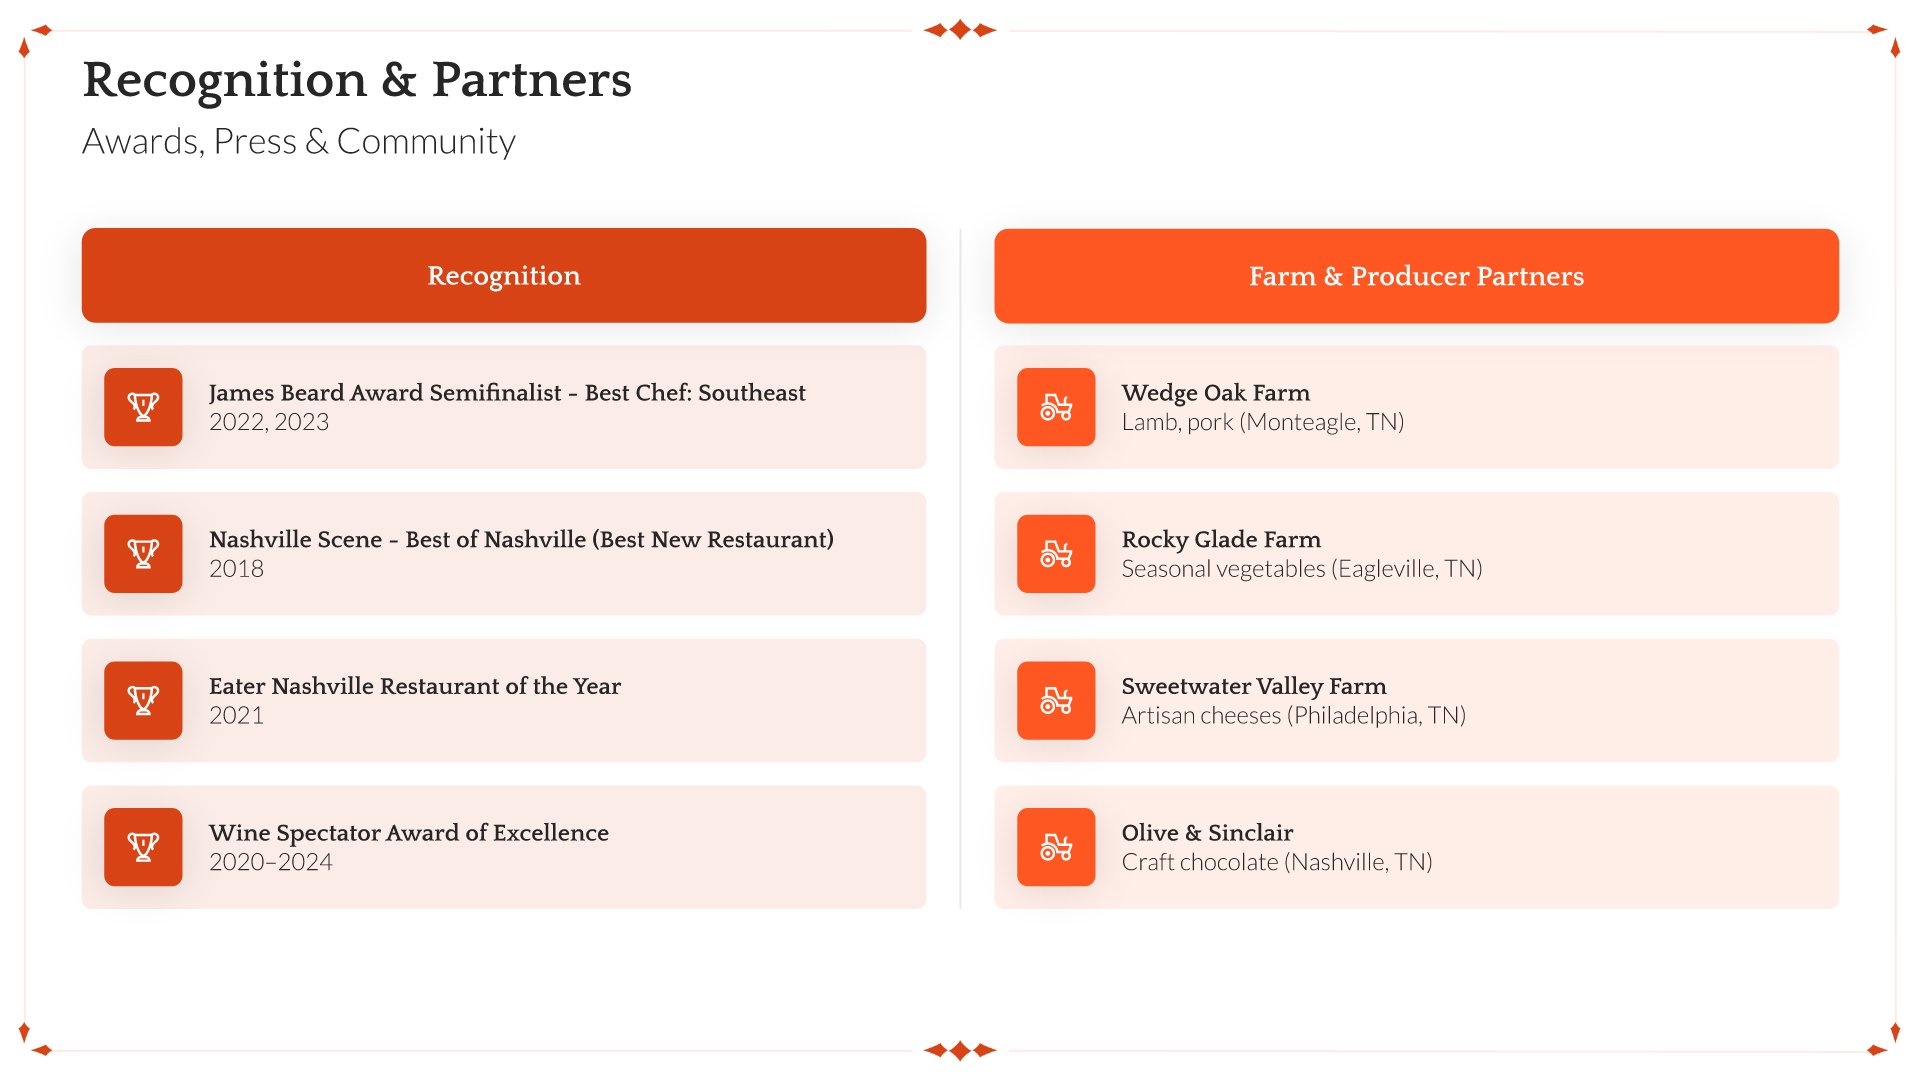Click Seasonal vegetables (Eagleville, TN) description

[1302, 569]
